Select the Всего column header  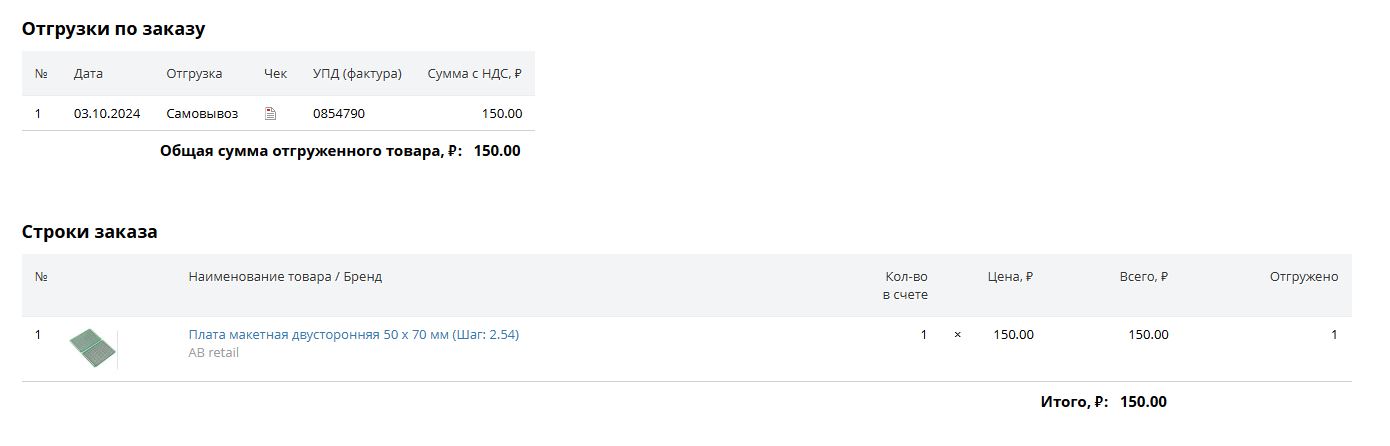tap(1144, 277)
